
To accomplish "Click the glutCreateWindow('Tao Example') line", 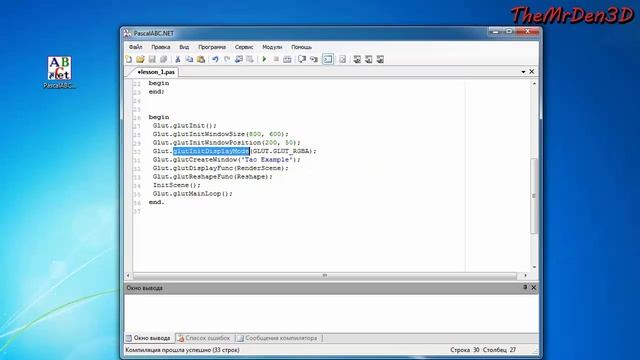I will point(227,160).
